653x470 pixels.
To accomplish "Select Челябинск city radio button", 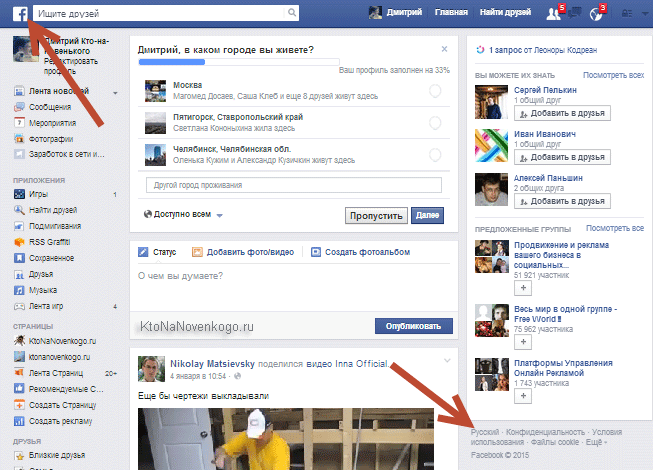I will click(435, 154).
